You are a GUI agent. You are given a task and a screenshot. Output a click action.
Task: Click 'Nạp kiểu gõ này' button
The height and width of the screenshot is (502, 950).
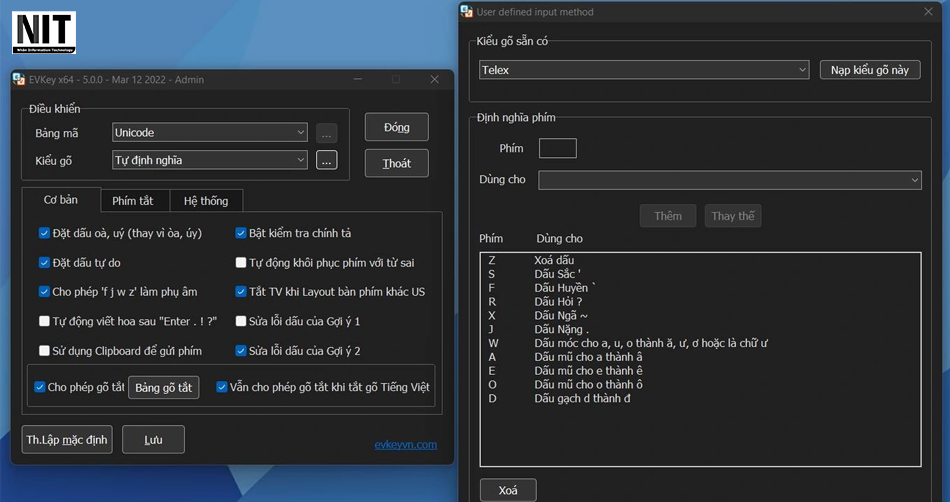(x=870, y=70)
